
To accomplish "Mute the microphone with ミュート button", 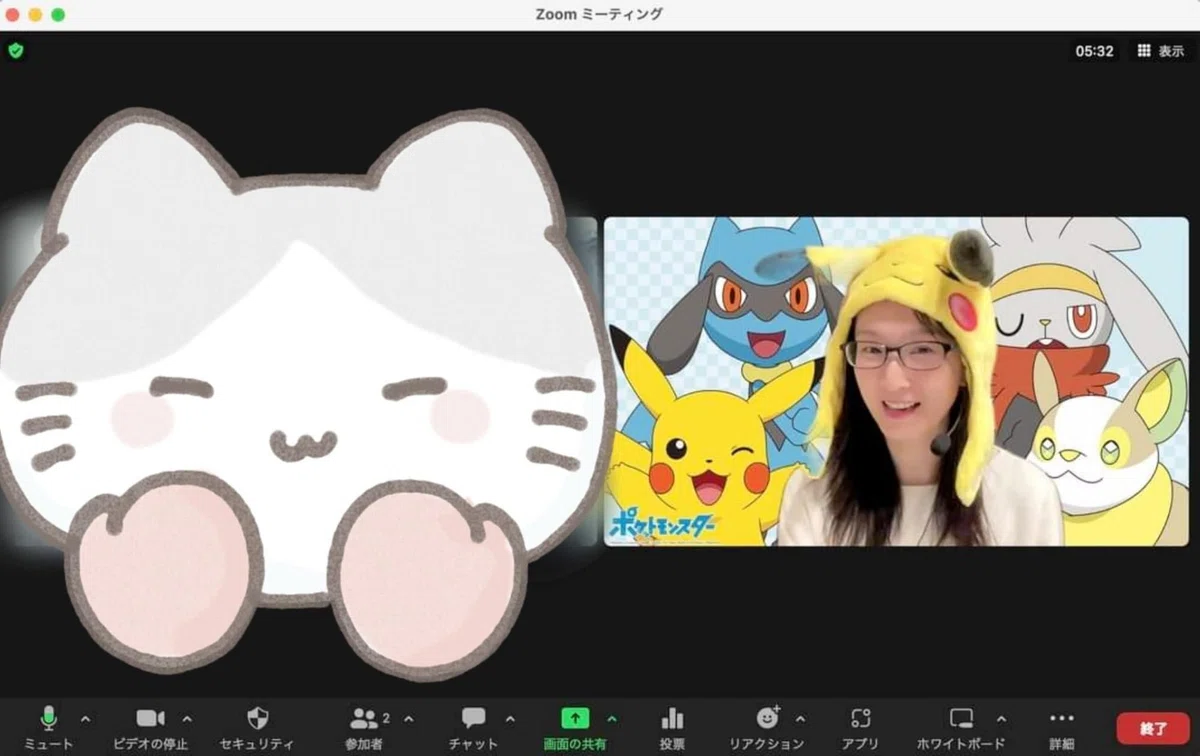I will 48,727.
